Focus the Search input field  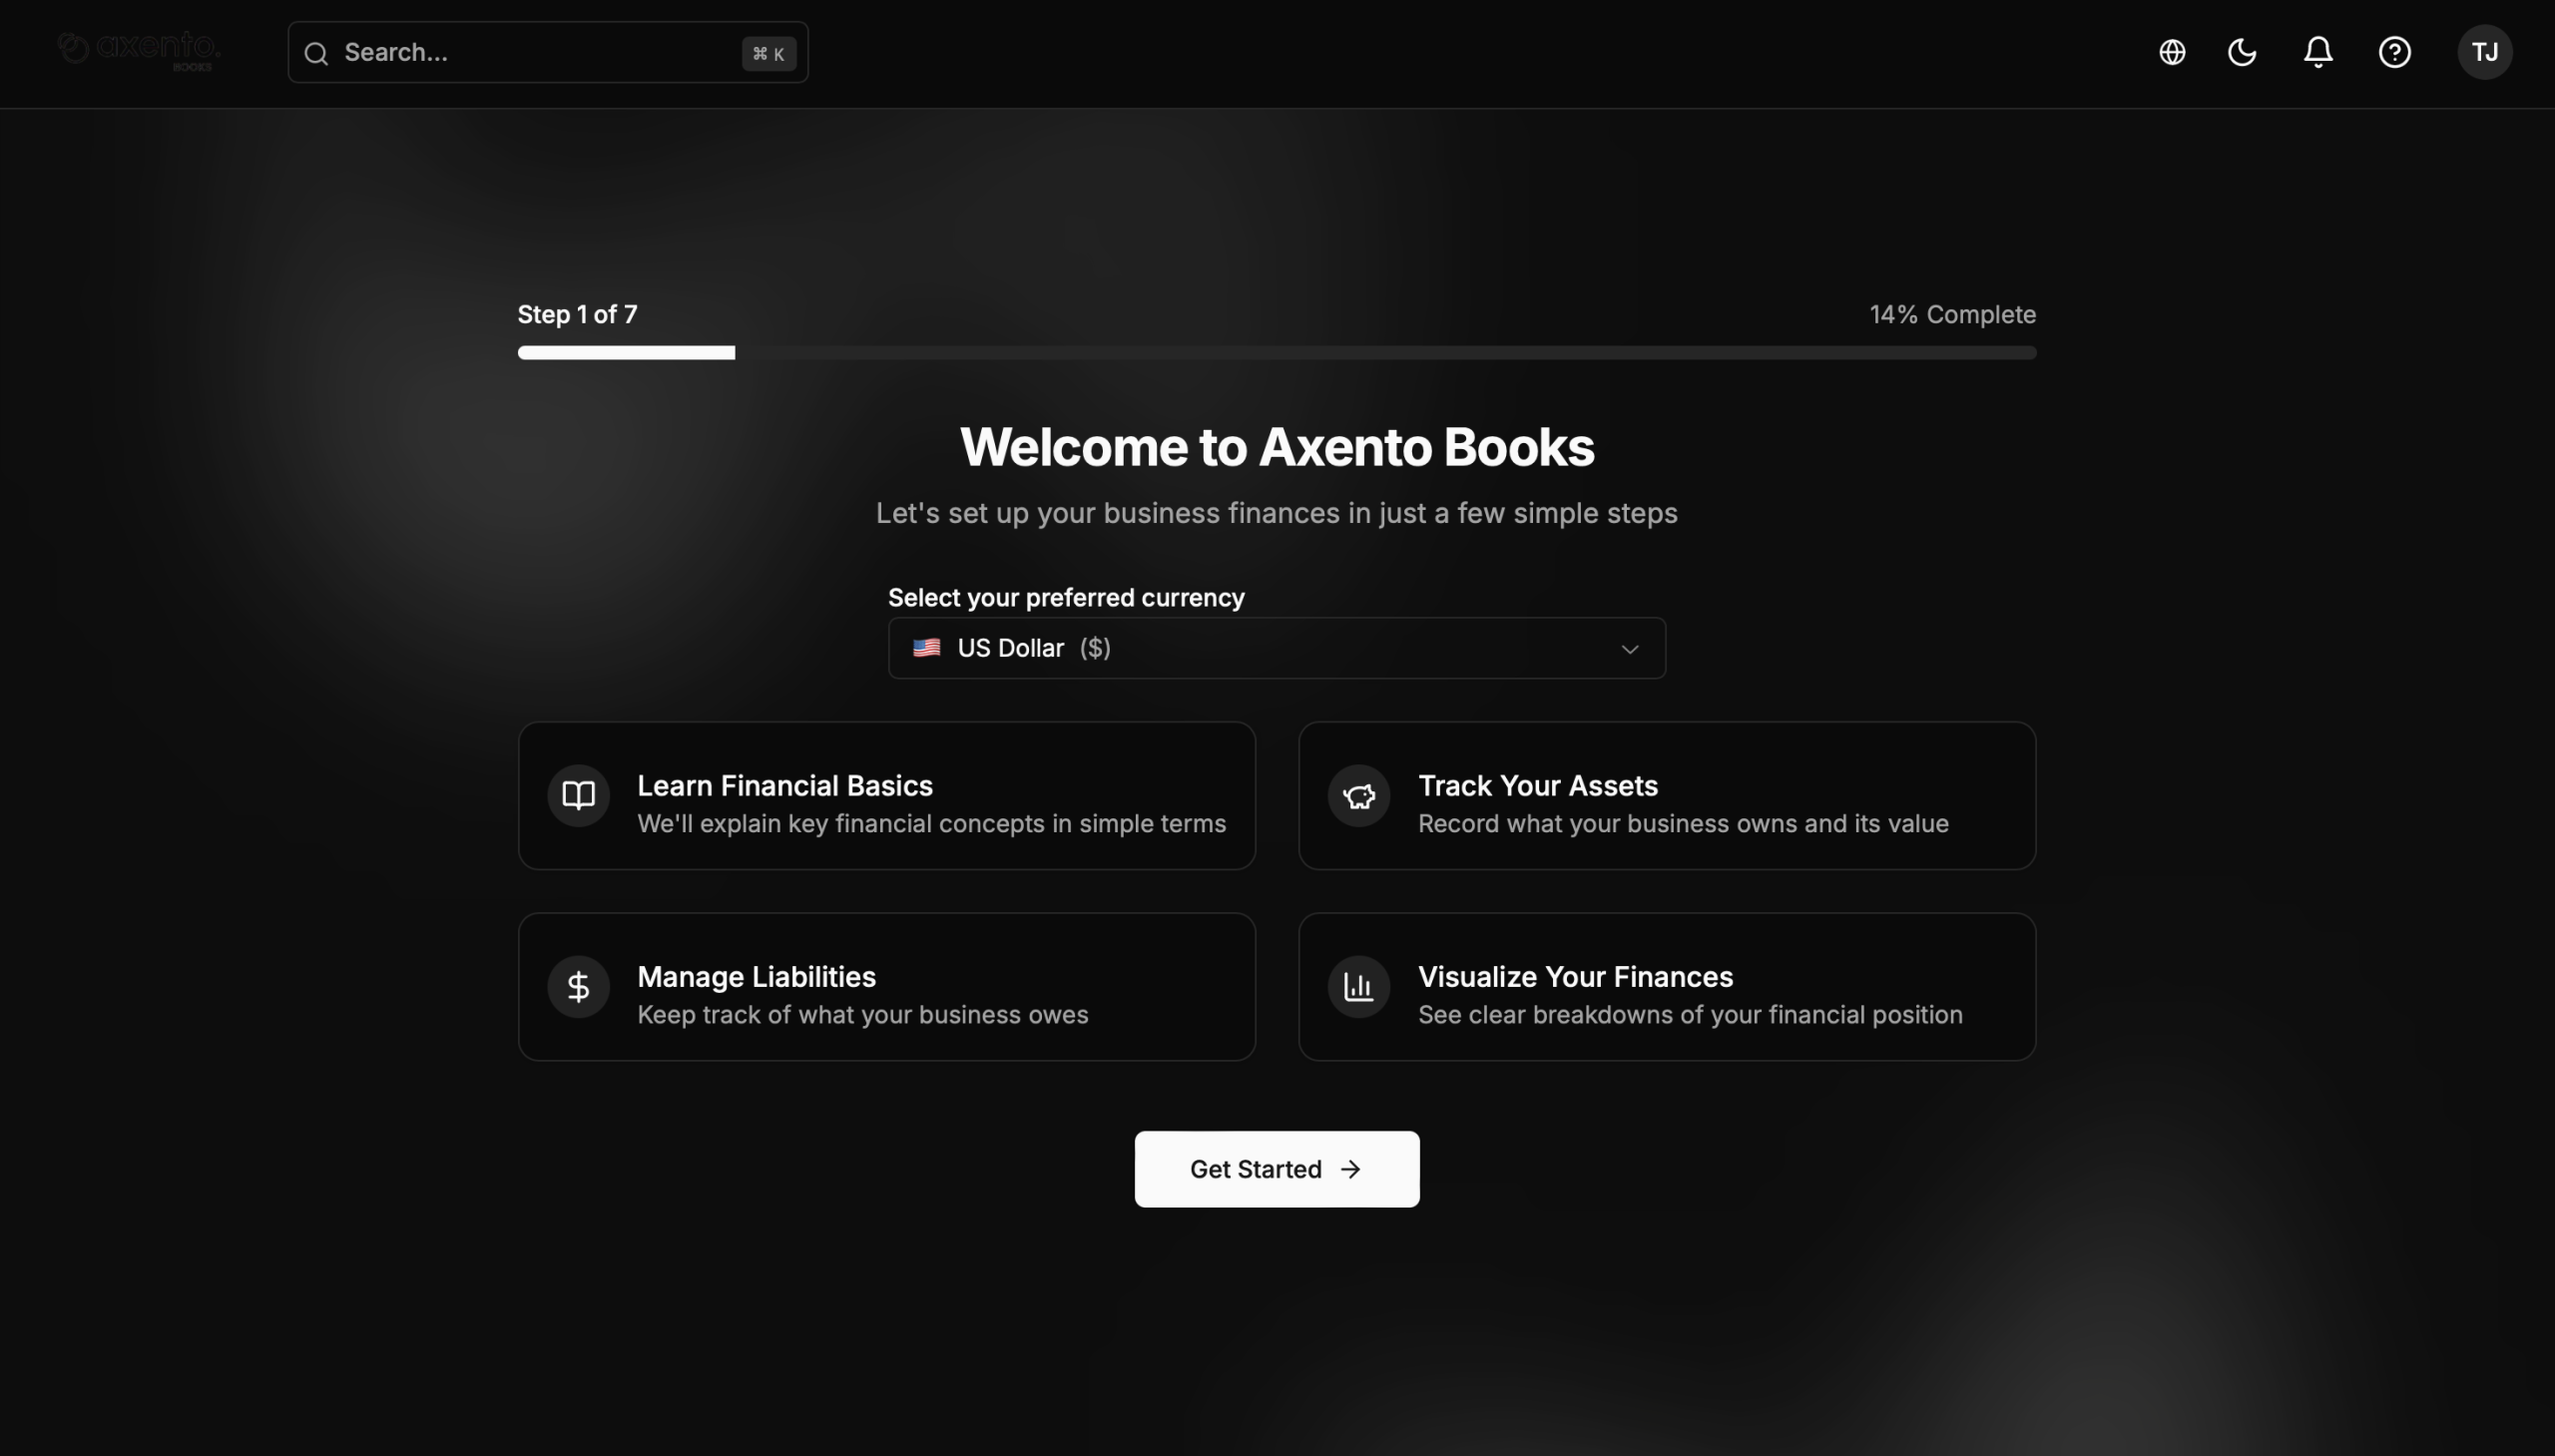coord(548,52)
